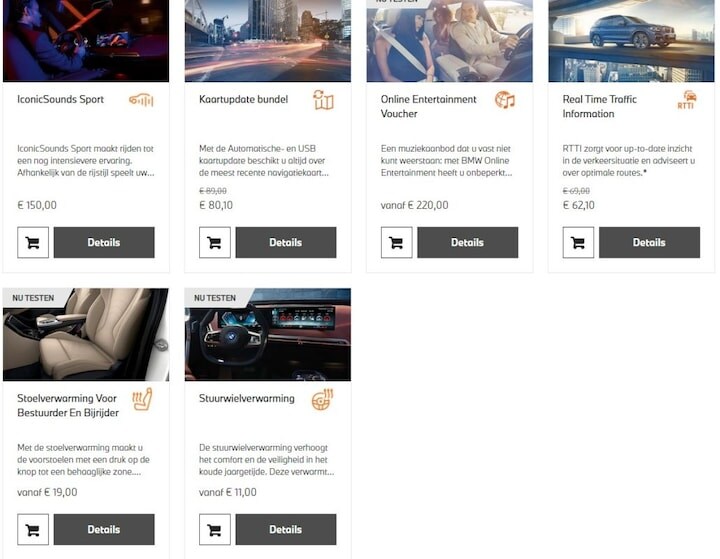Open Details for Online Entertainment Voucher

468,242
